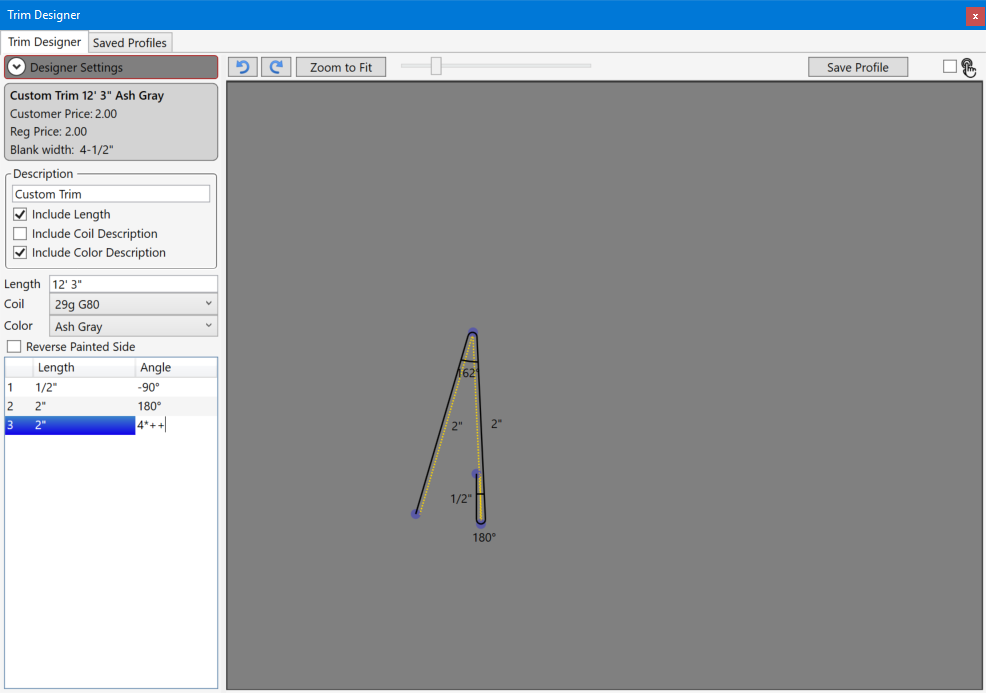This screenshot has height=693, width=986.
Task: Click the undo arrow icon
Action: click(x=242, y=67)
